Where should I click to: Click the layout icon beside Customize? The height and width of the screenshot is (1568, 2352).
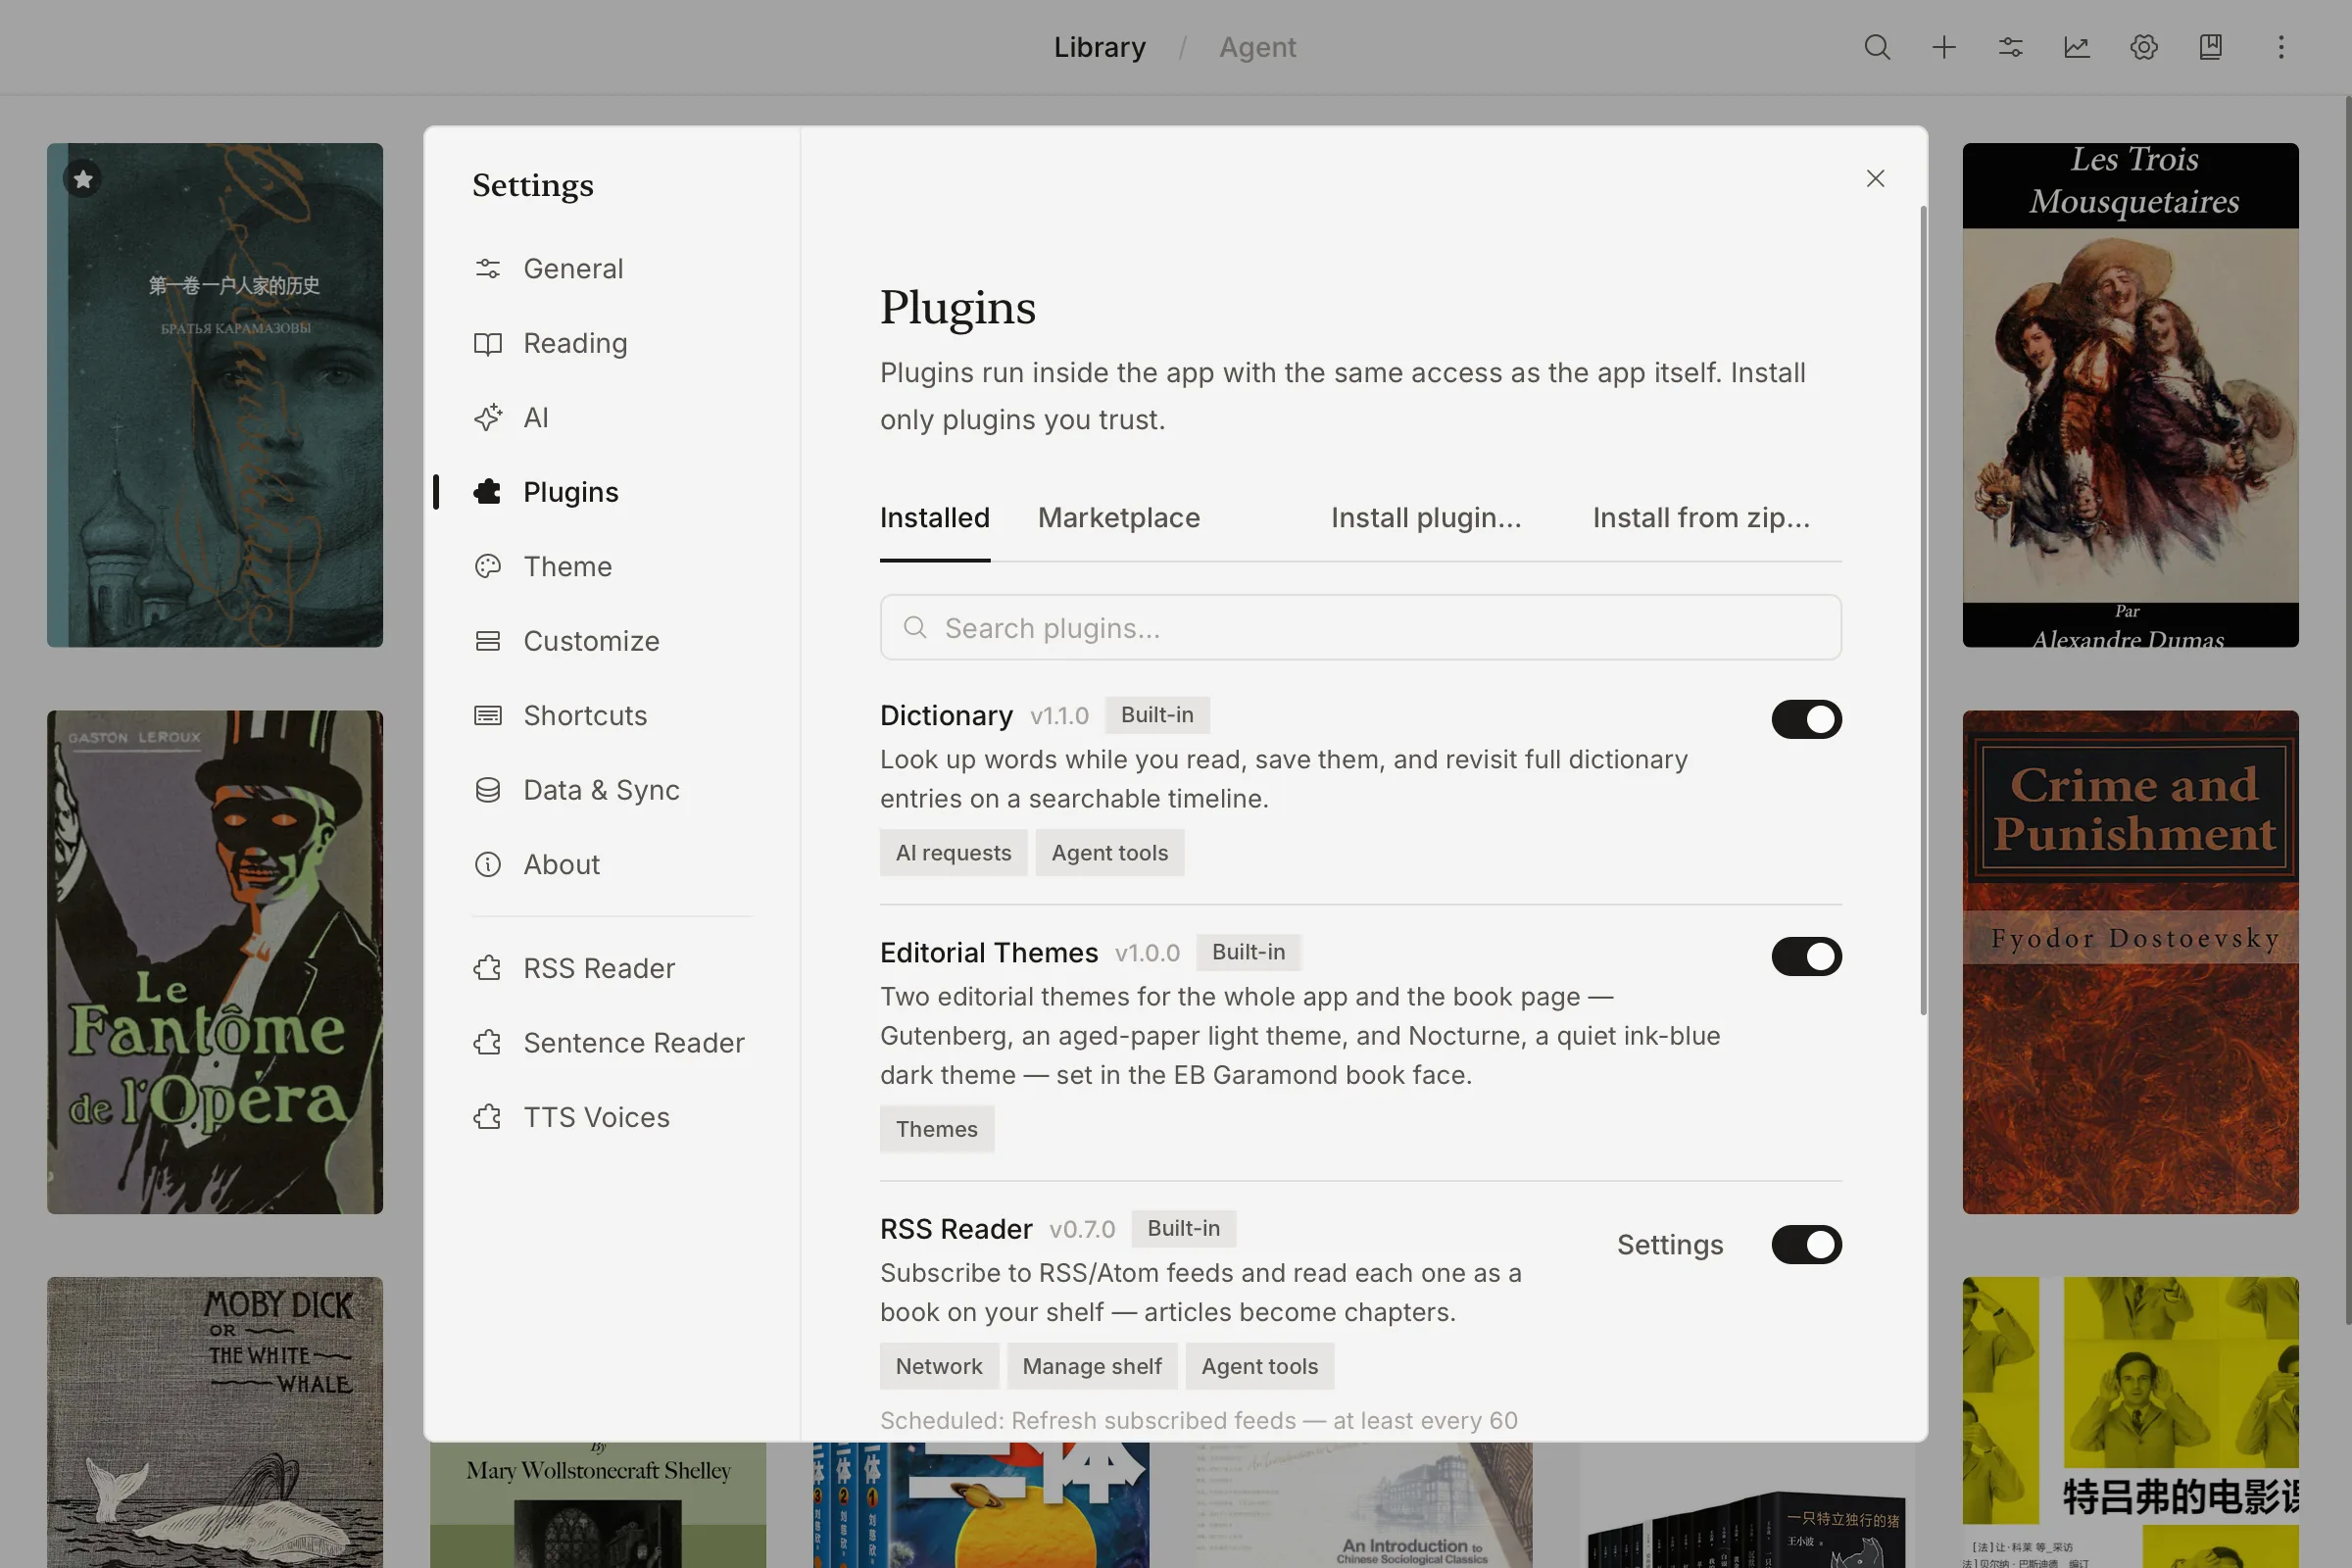tap(488, 641)
